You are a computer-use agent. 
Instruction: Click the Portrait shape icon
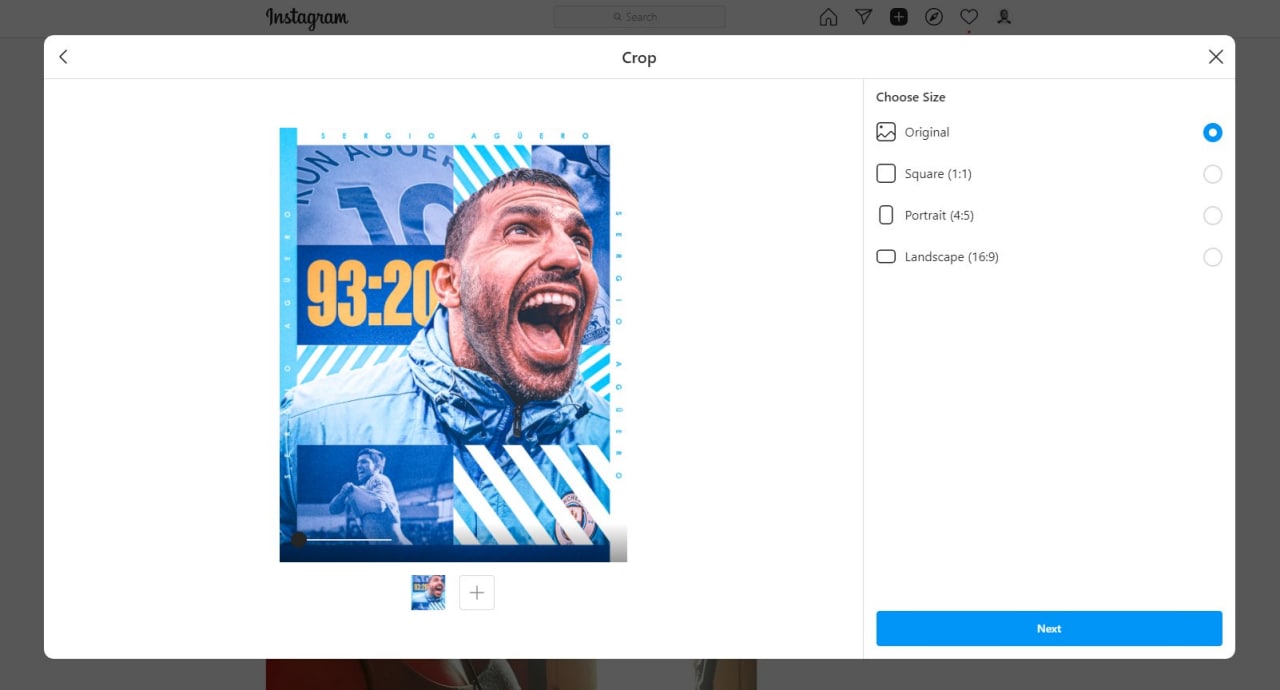tap(886, 215)
